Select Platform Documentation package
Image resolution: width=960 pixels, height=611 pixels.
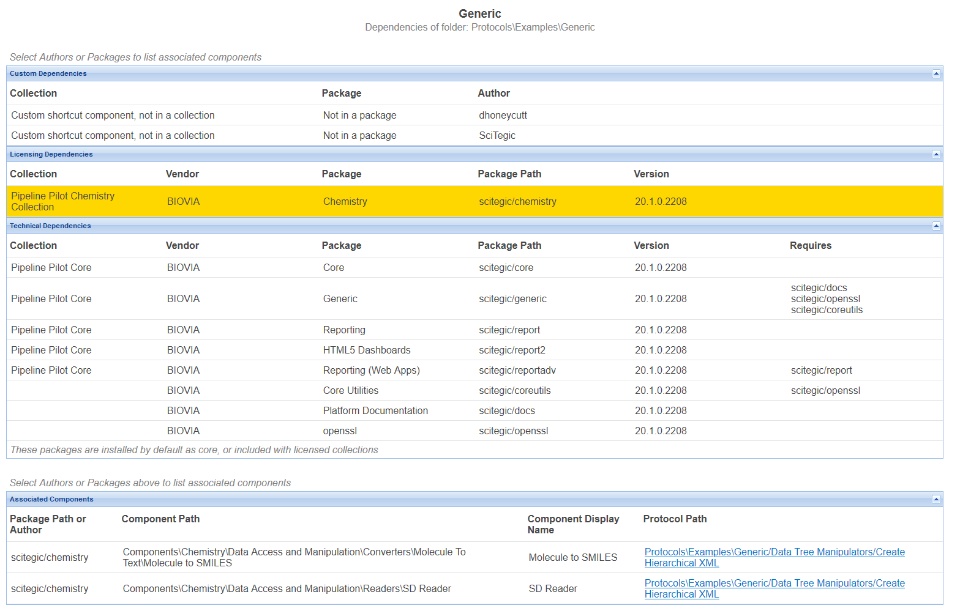point(375,411)
